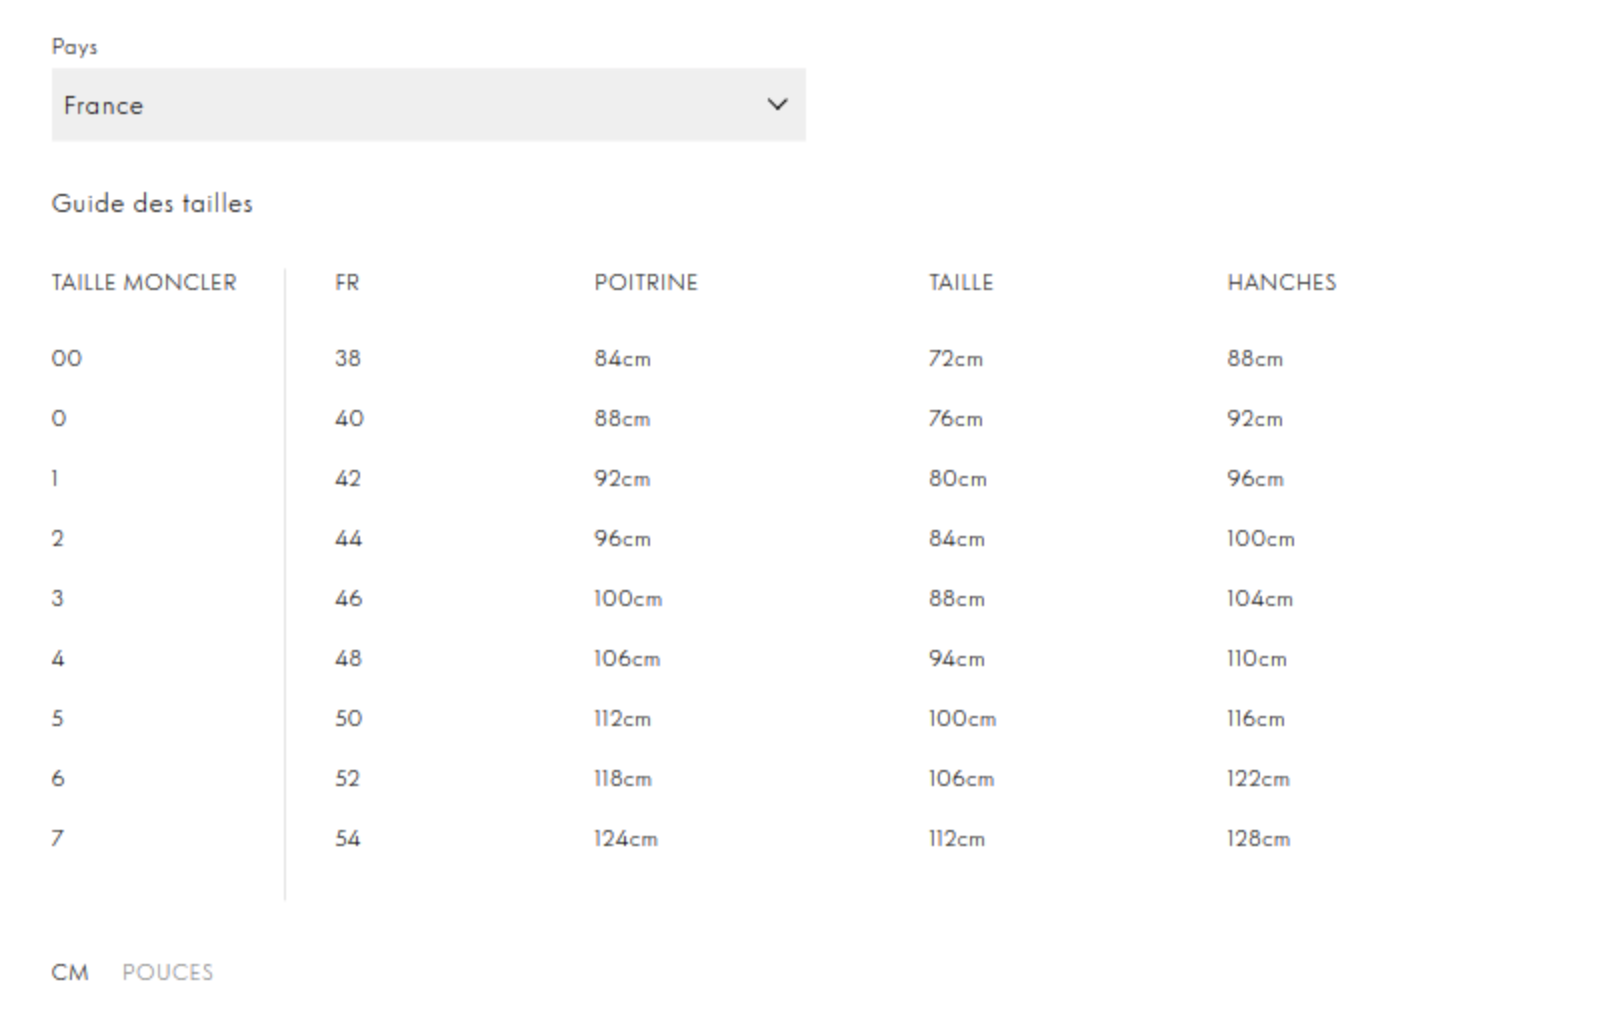Switch measurement units to POUCES
This screenshot has width=1620, height=1024.
pyautogui.click(x=167, y=972)
